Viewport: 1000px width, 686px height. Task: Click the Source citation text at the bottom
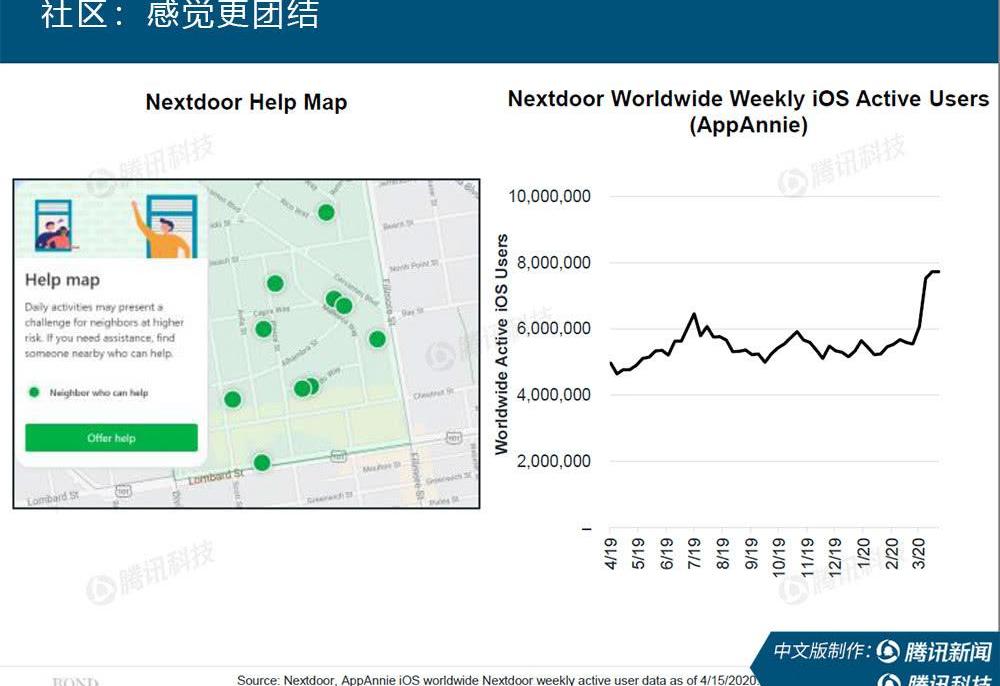pos(497,680)
